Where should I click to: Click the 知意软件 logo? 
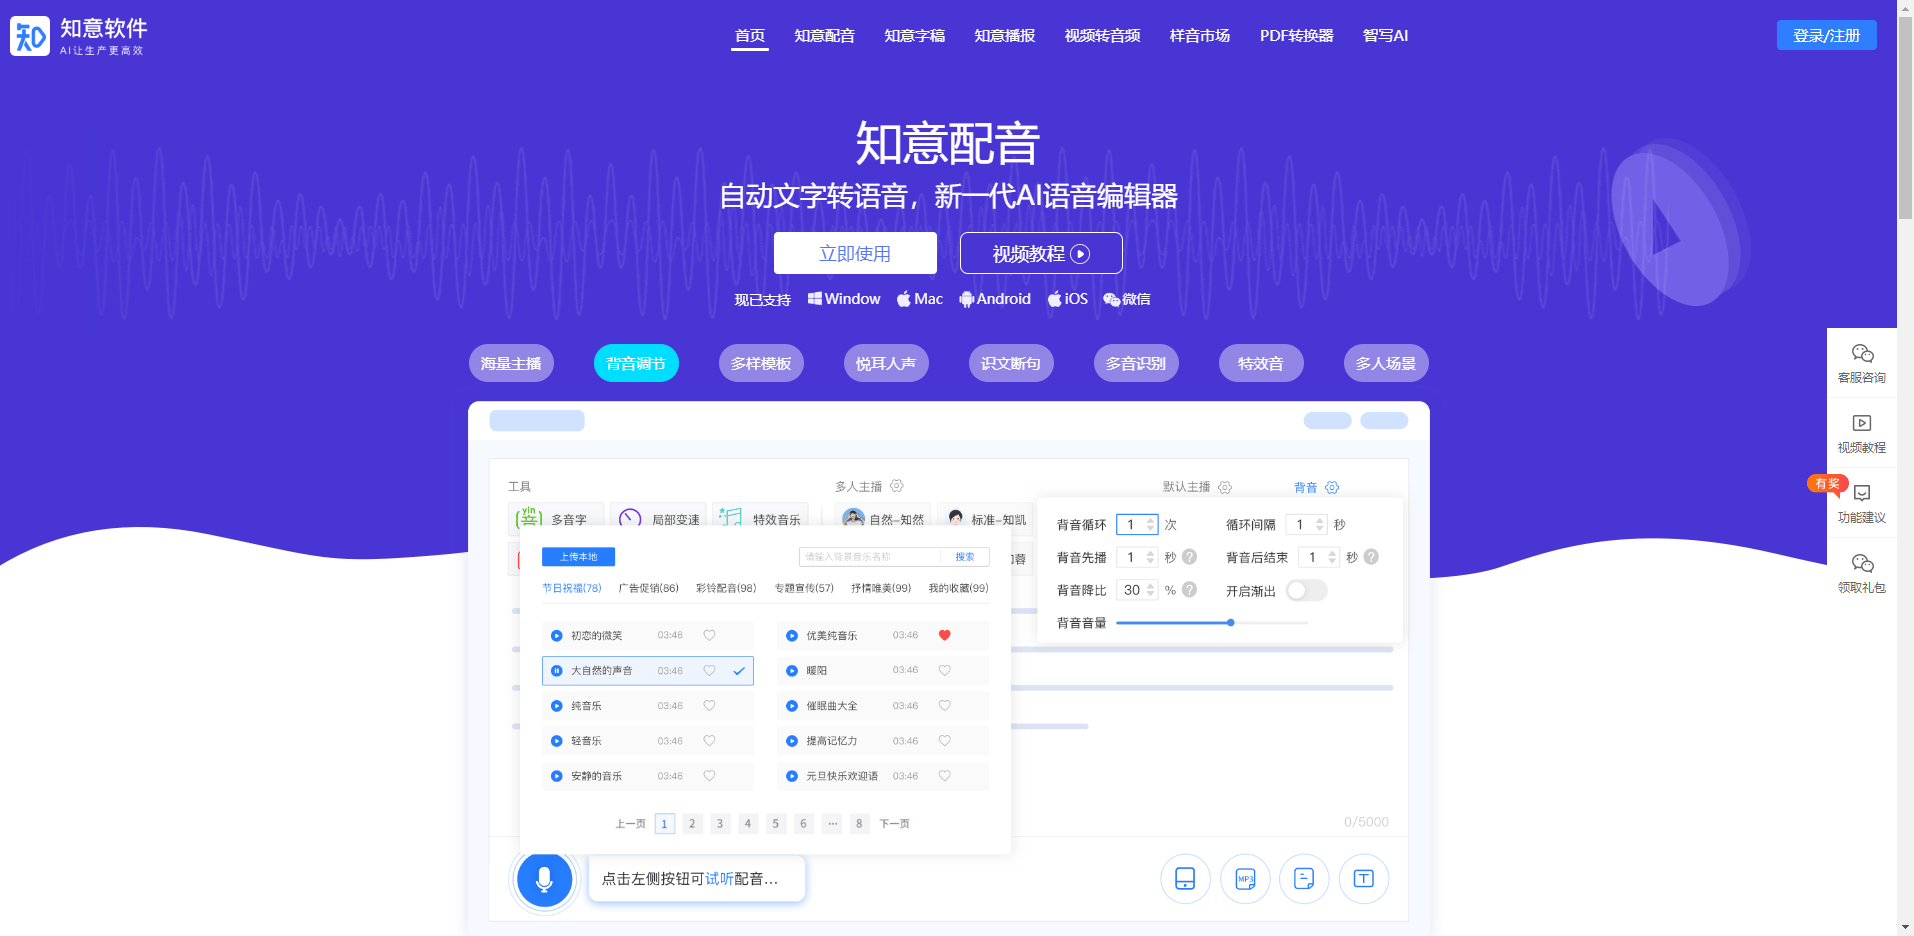click(79, 36)
